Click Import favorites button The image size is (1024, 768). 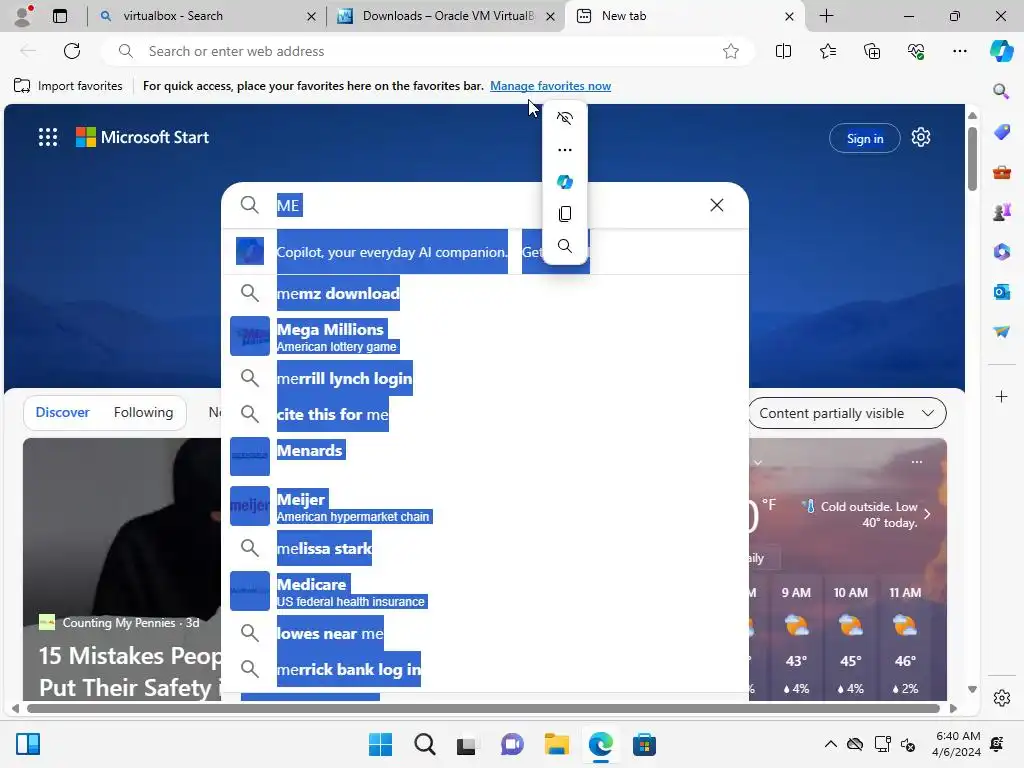tap(68, 86)
